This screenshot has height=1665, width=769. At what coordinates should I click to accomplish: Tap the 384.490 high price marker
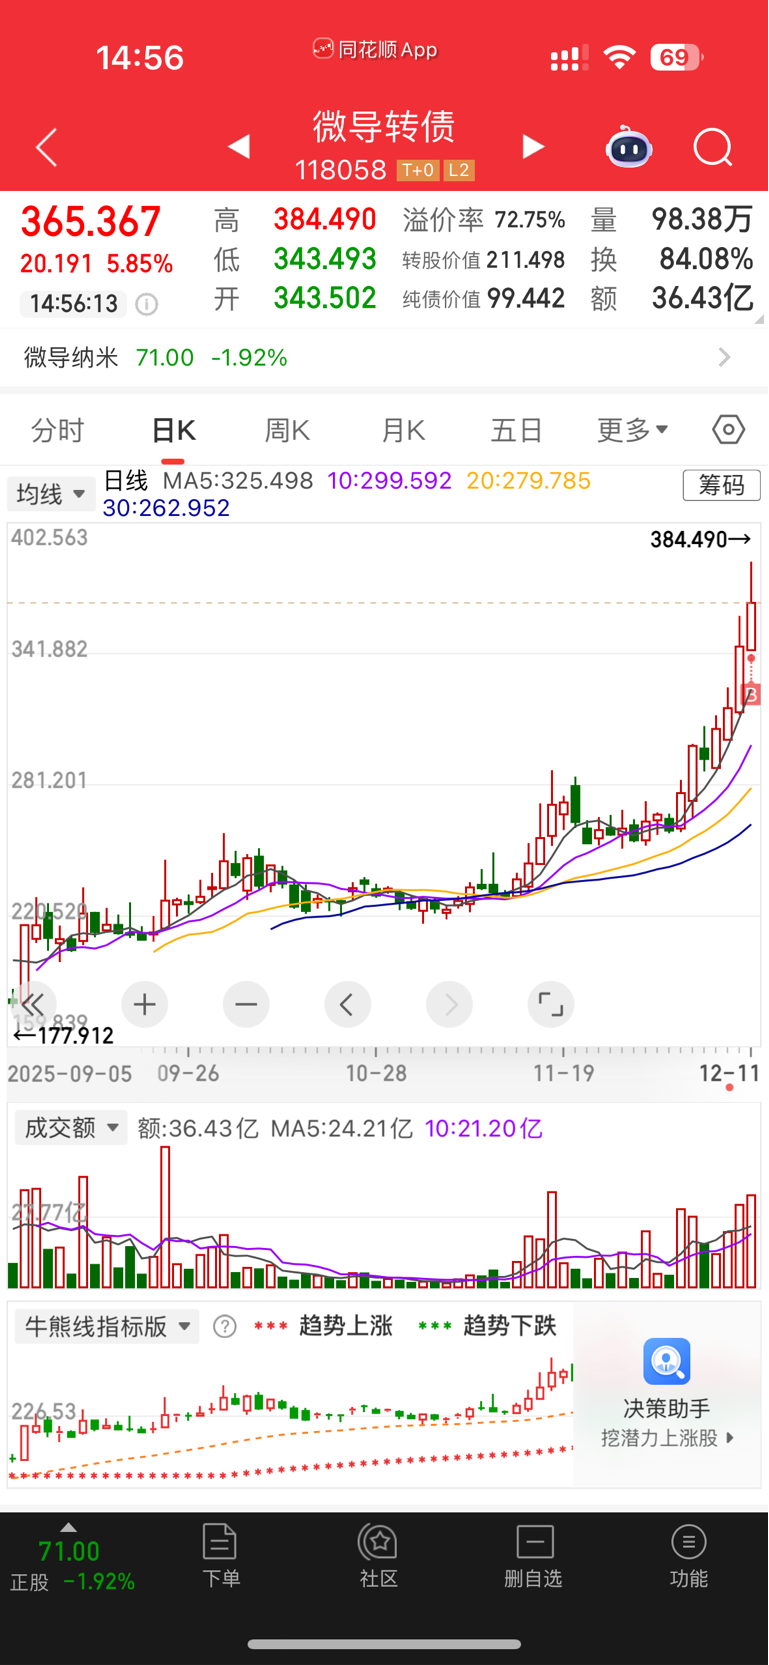[700, 540]
